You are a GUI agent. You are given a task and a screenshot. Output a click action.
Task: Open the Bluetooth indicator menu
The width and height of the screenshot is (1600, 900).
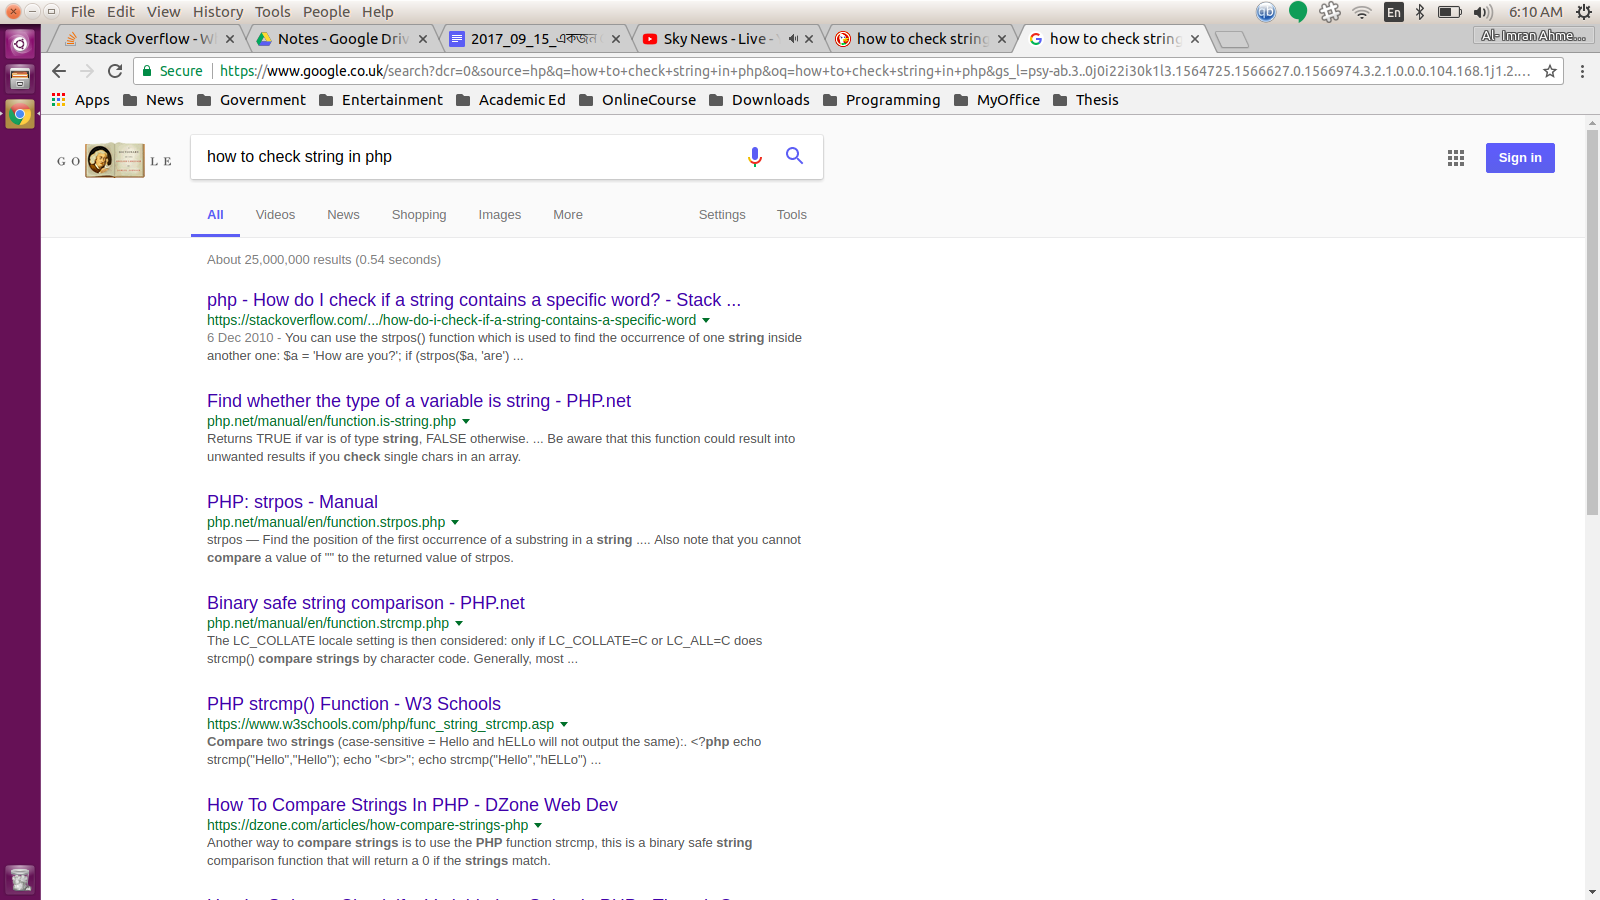[x=1420, y=12]
